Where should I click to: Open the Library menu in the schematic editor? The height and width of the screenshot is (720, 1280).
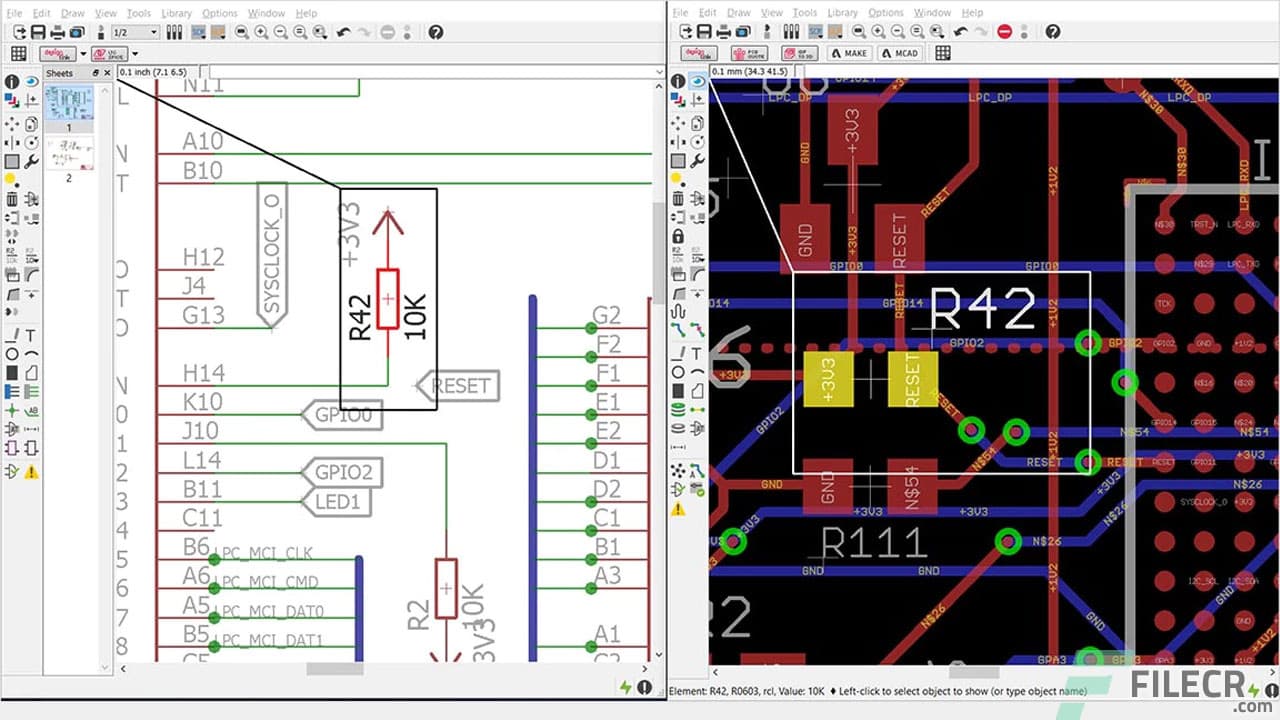177,12
